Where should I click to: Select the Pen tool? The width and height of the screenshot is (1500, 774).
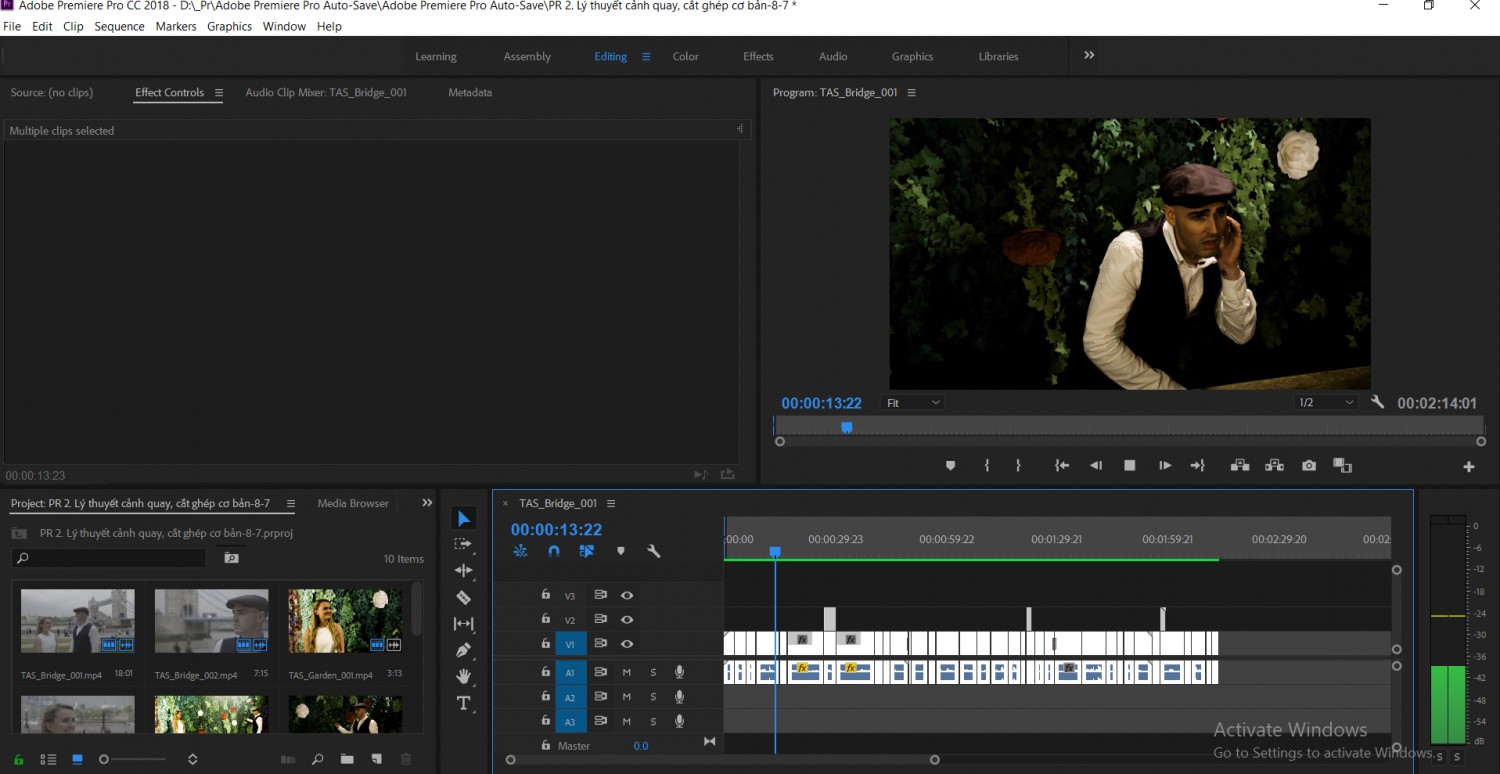pos(463,650)
